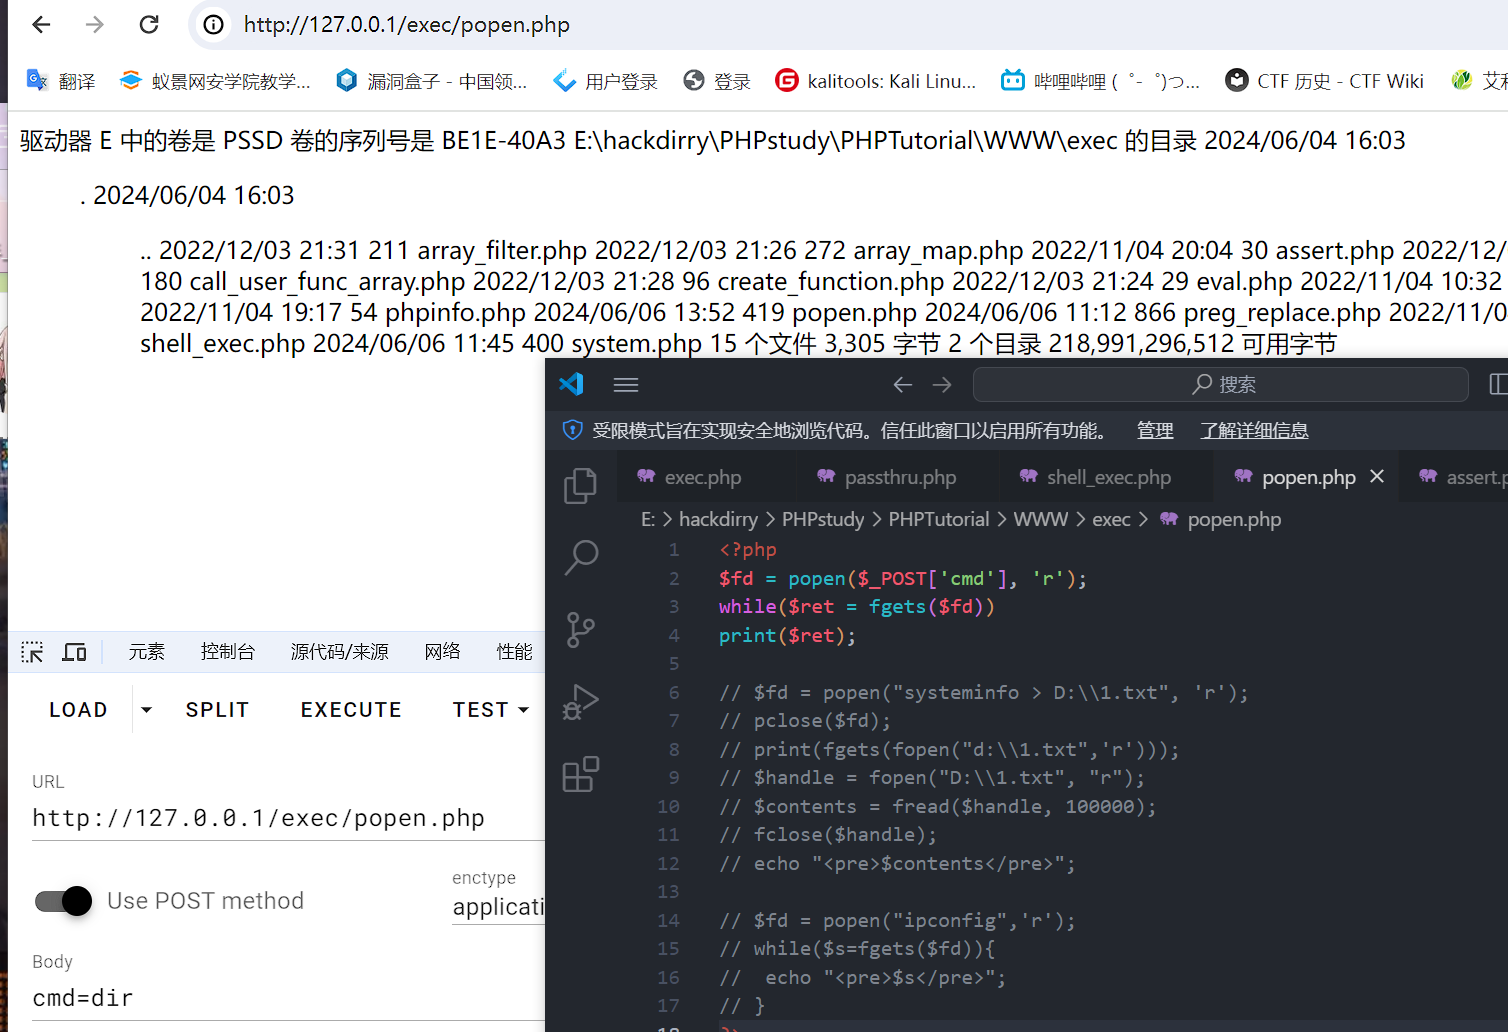Close the popen.php editor tab
This screenshot has width=1508, height=1032.
(x=1377, y=477)
